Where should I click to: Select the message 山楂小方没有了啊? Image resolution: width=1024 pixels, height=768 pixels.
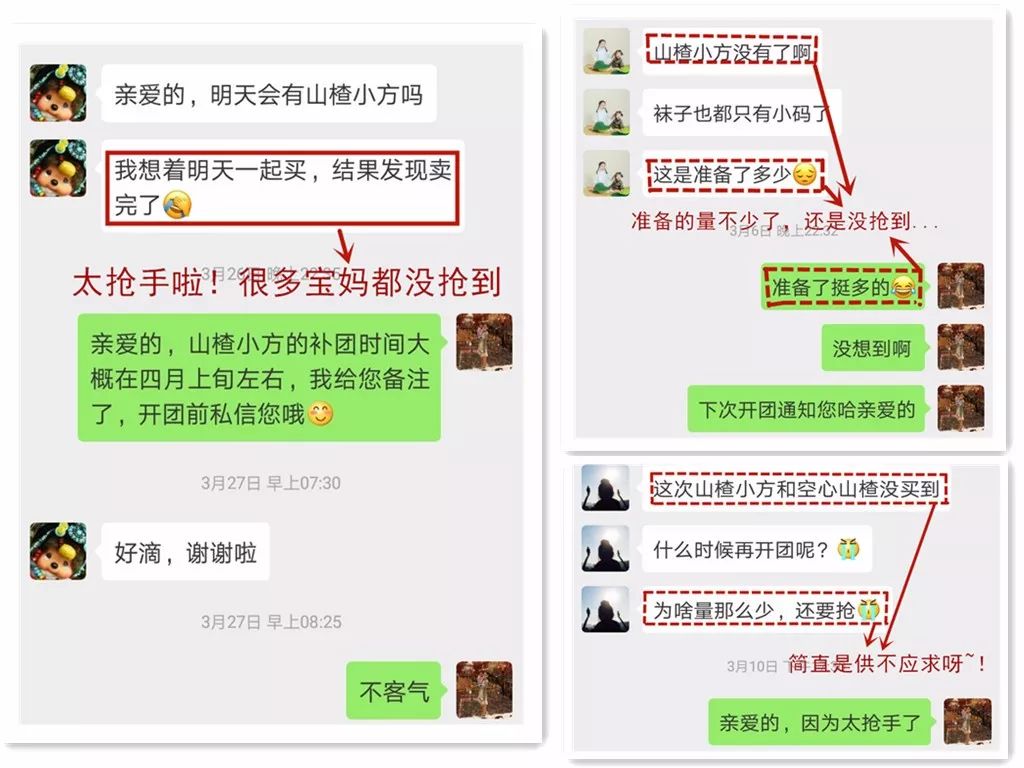coord(731,51)
